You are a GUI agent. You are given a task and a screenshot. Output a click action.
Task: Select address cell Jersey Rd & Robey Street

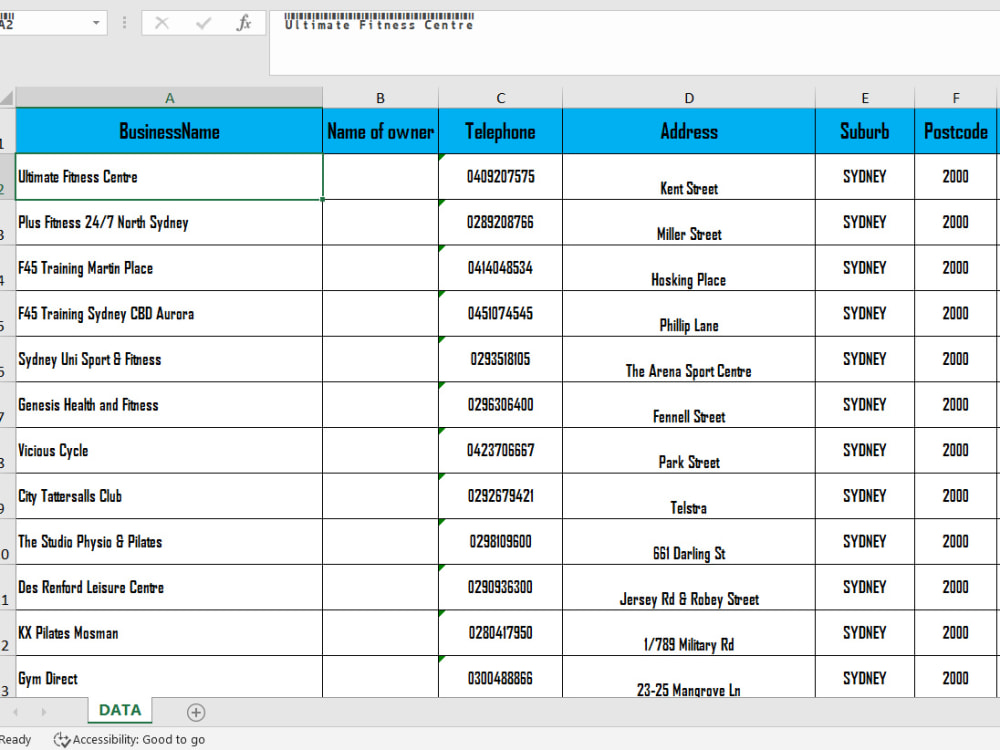[689, 587]
